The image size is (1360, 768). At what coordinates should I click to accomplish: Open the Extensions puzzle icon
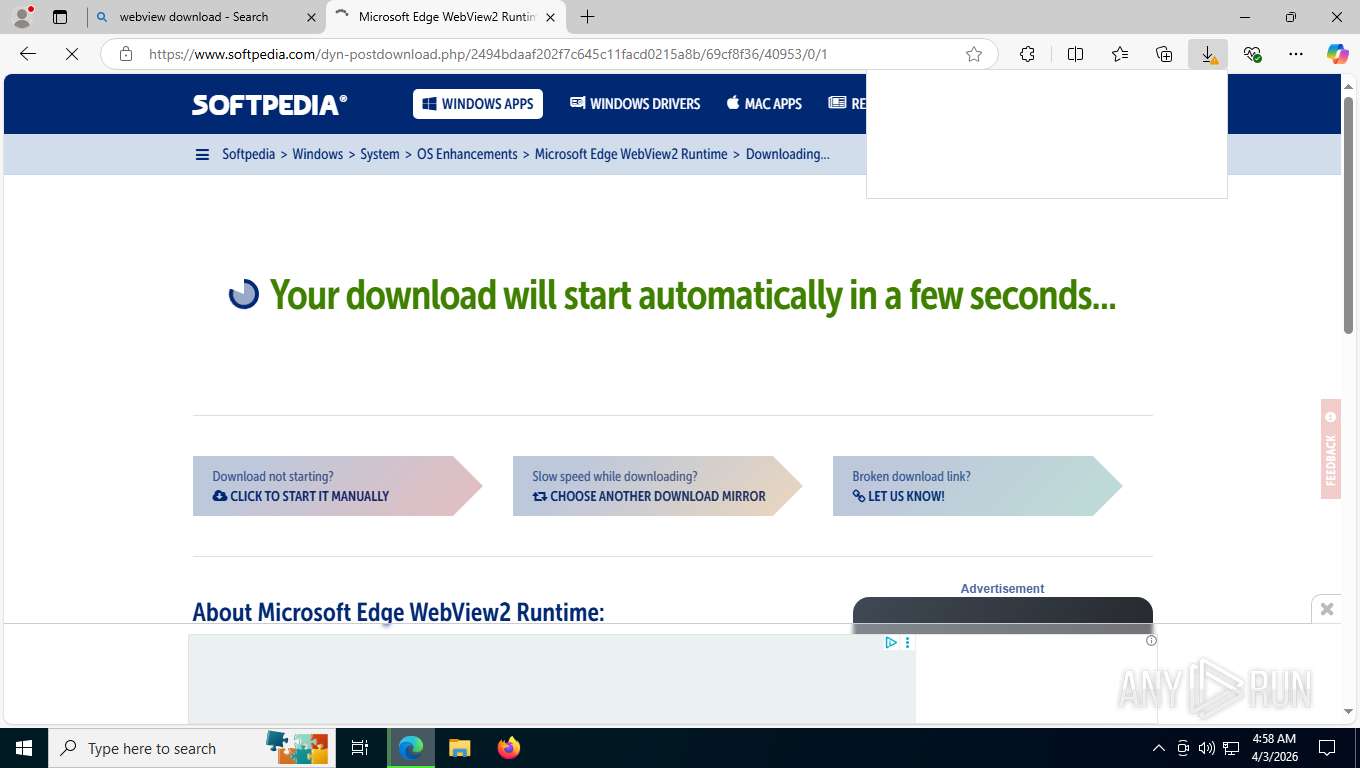click(x=1027, y=54)
